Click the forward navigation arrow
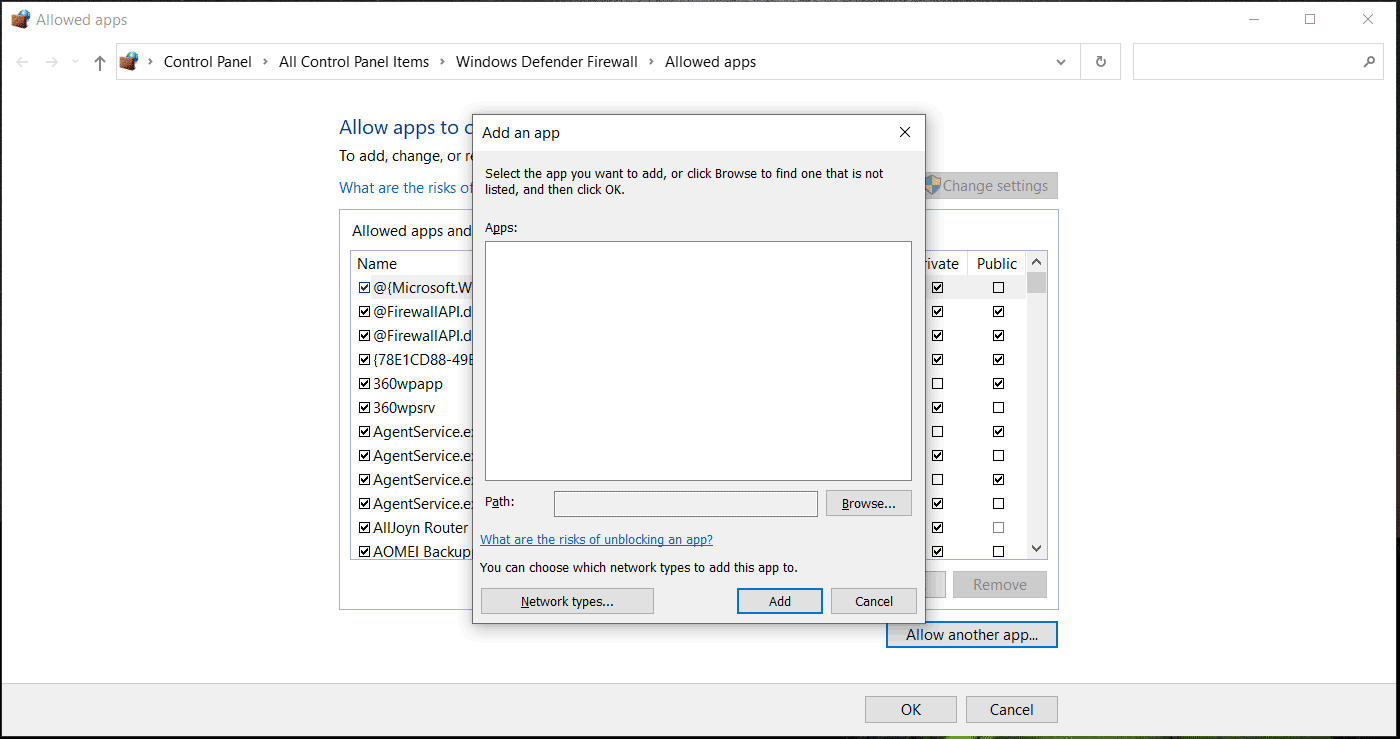The image size is (1400, 739). (51, 62)
